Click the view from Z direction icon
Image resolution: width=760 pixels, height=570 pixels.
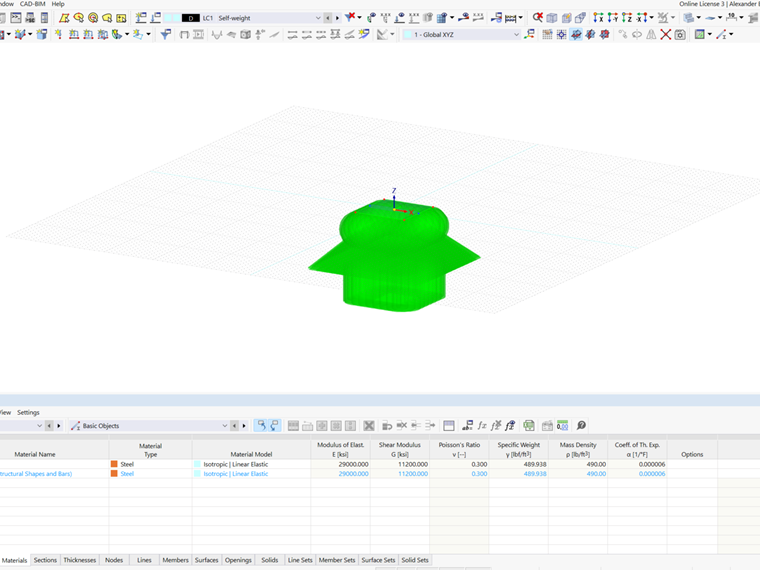click(627, 18)
